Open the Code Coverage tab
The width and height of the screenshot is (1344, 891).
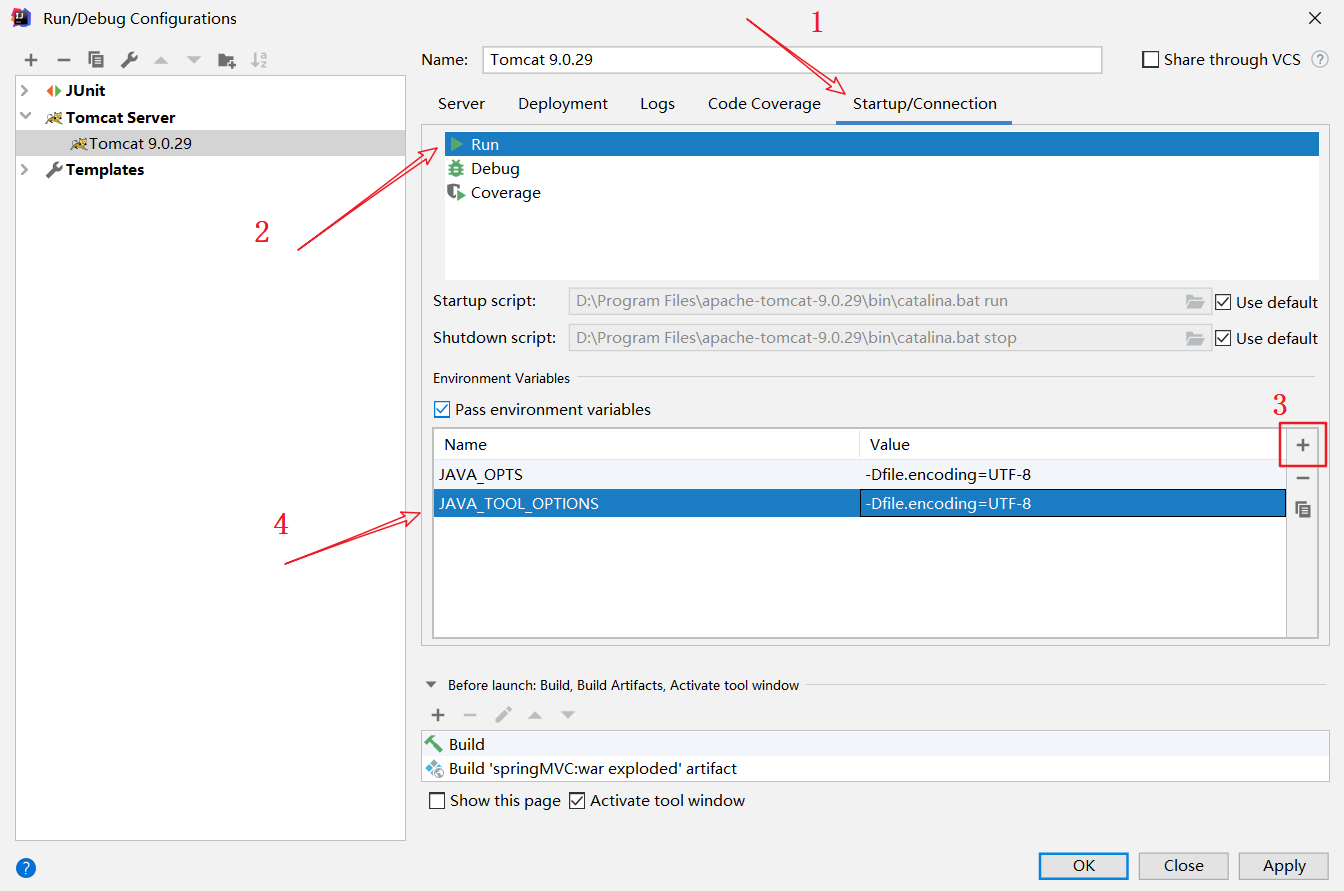(764, 104)
